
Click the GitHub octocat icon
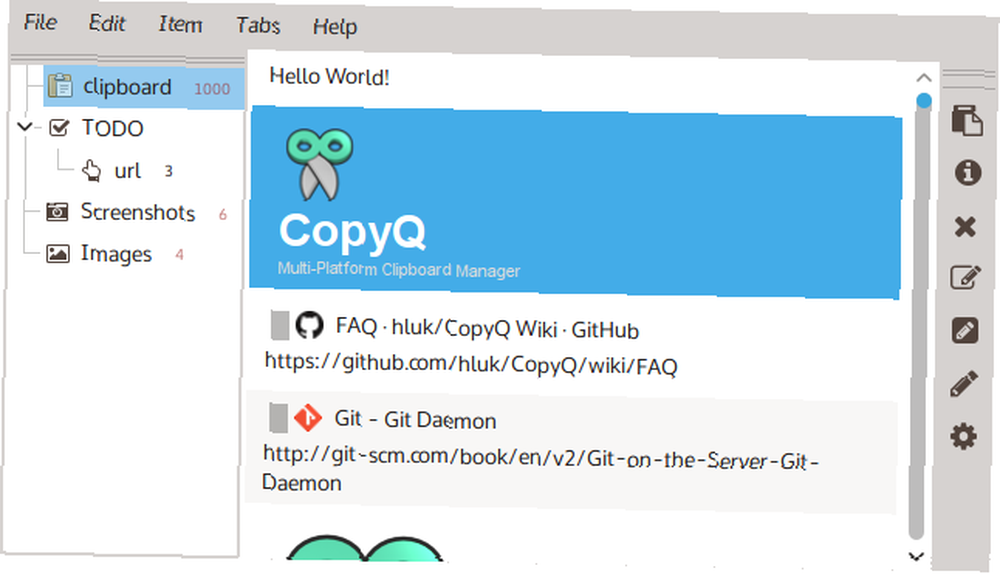[309, 325]
